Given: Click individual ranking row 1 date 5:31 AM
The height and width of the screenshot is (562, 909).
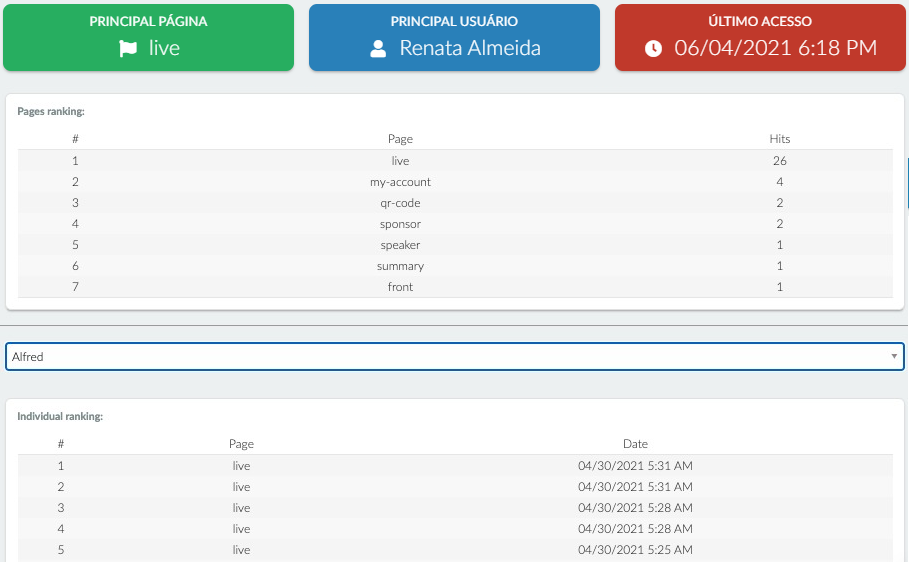Looking at the screenshot, I should coord(635,466).
